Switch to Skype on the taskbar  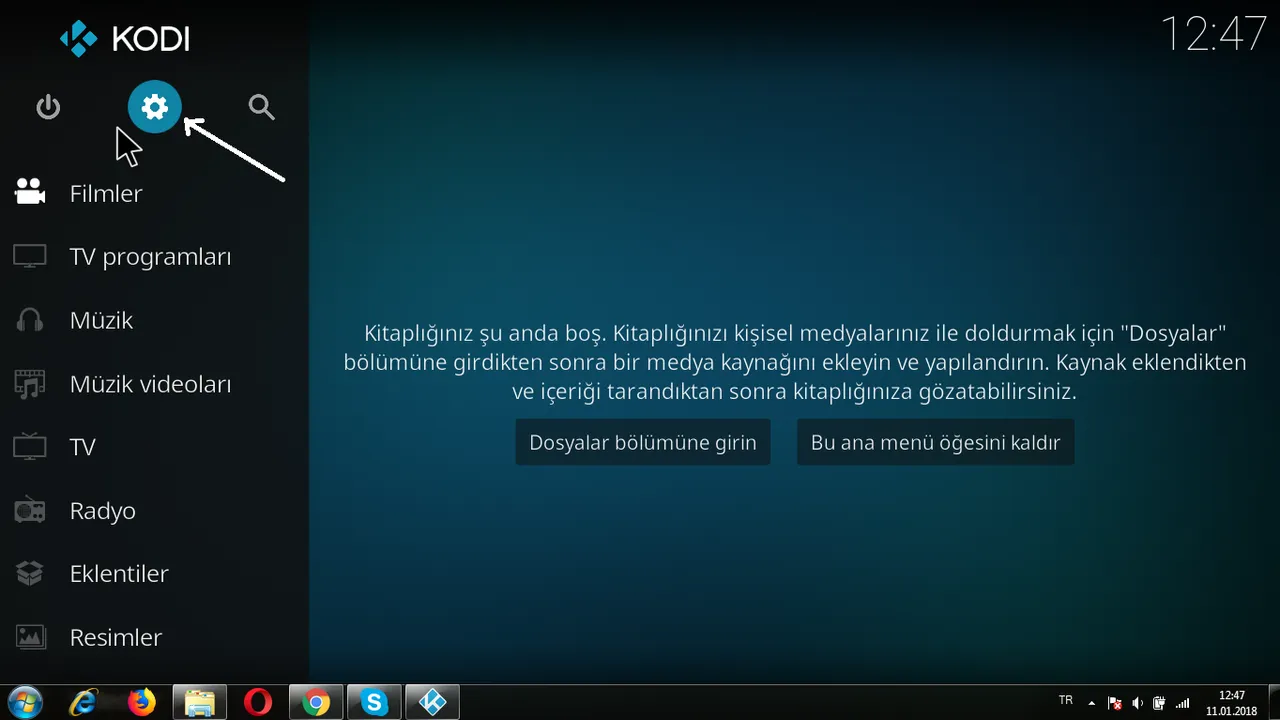[x=374, y=703]
